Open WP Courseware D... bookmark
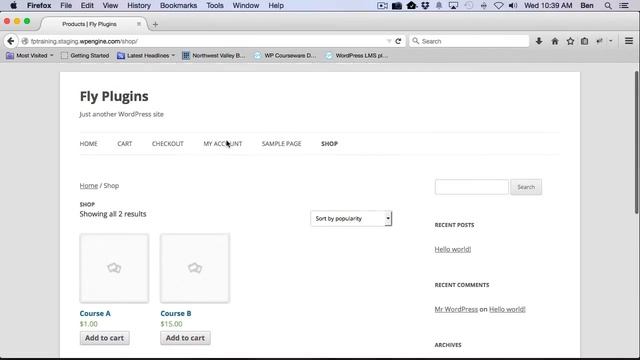This screenshot has height=360, width=640. tap(285, 56)
